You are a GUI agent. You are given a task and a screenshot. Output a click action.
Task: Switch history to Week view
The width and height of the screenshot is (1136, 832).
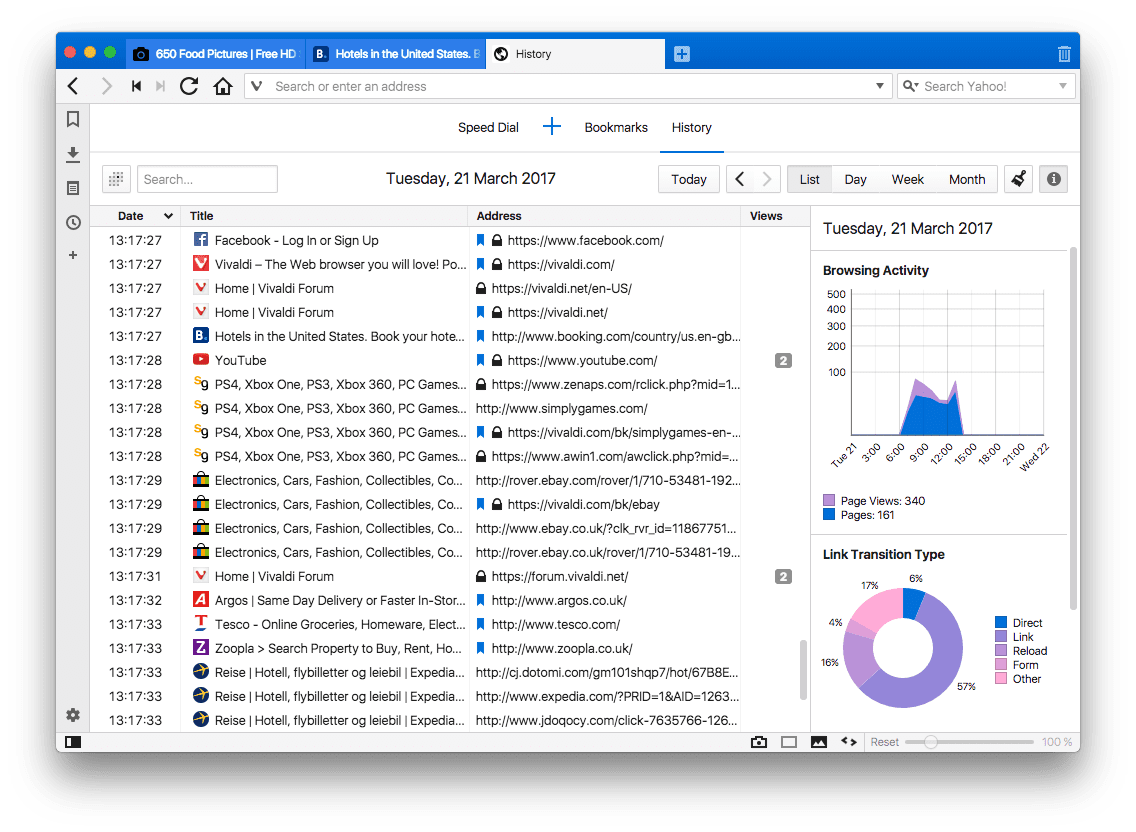(908, 179)
